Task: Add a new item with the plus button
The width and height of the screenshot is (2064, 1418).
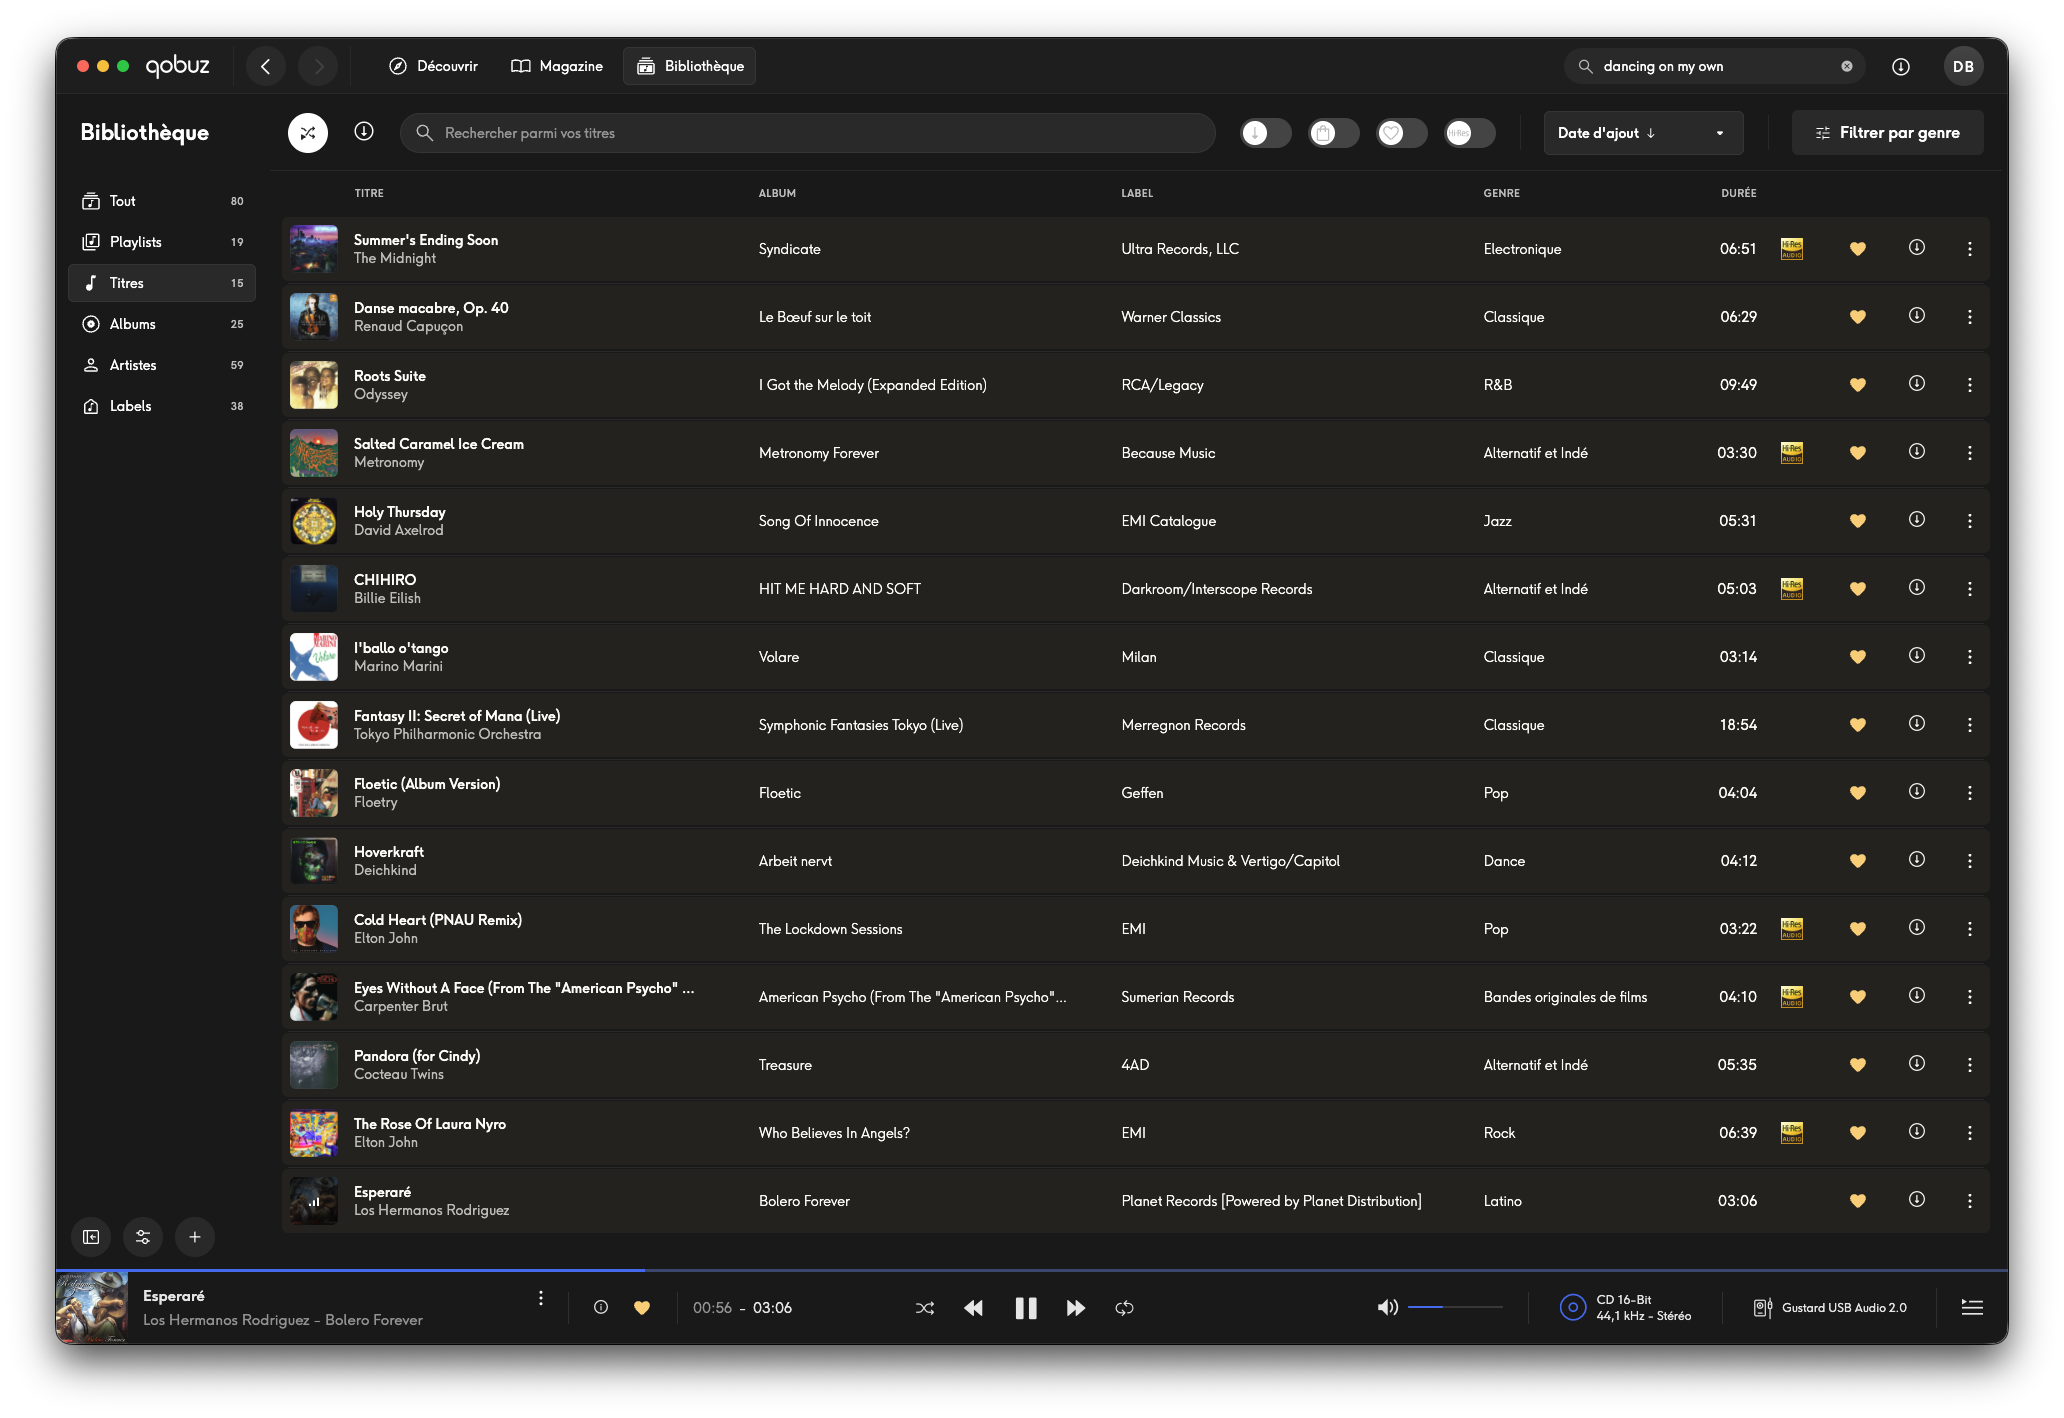Action: (x=195, y=1237)
